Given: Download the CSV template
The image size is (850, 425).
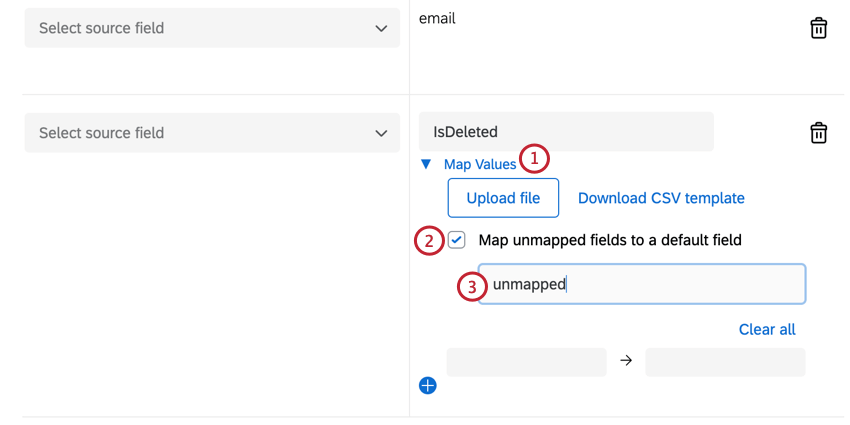Looking at the screenshot, I should pos(661,198).
